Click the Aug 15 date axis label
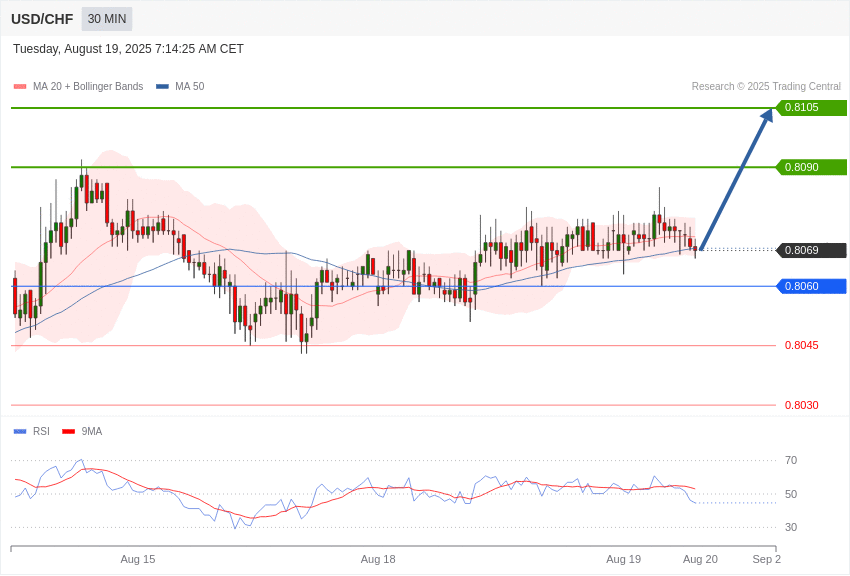Screen dimensions: 850x576 pyautogui.click(x=138, y=559)
